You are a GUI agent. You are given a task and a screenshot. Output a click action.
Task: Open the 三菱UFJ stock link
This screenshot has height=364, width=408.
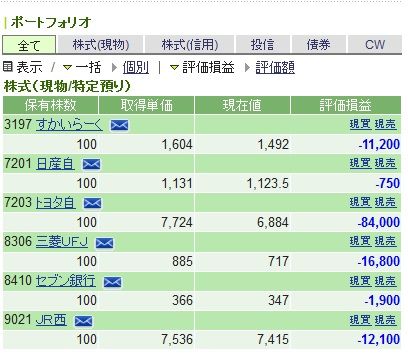(x=62, y=241)
